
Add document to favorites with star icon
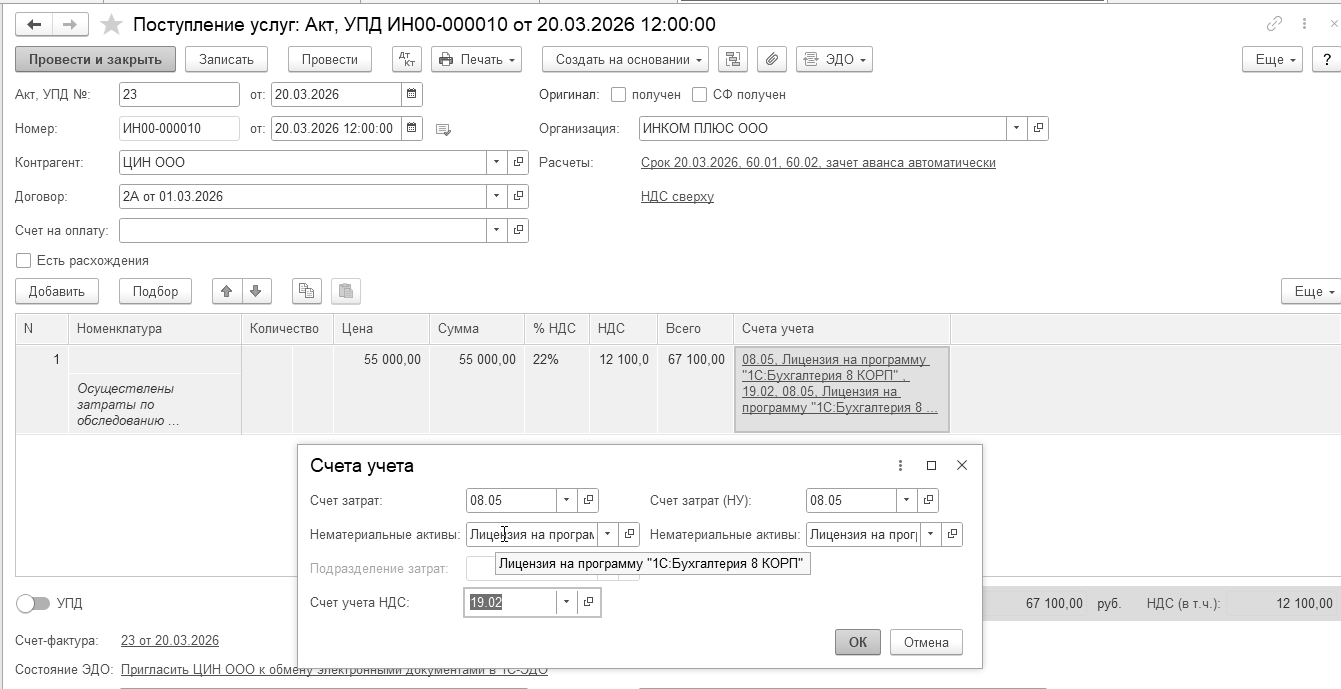tap(112, 24)
